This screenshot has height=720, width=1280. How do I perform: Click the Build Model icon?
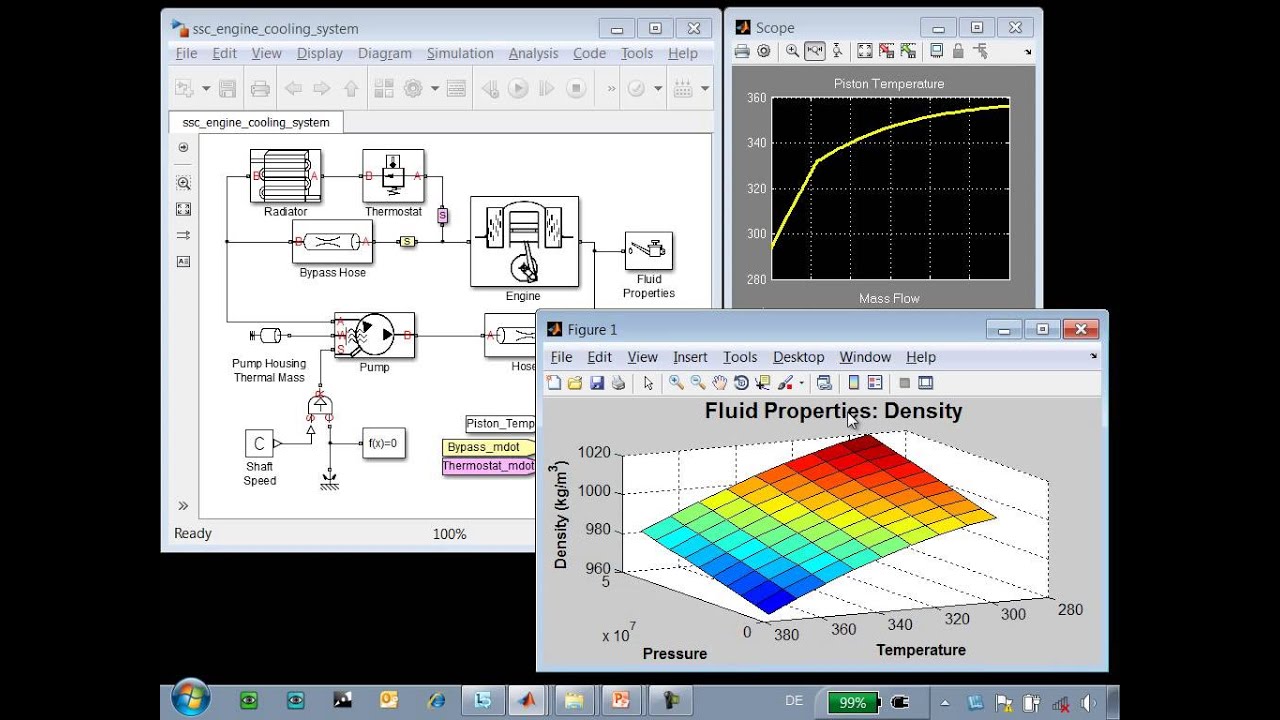[683, 89]
